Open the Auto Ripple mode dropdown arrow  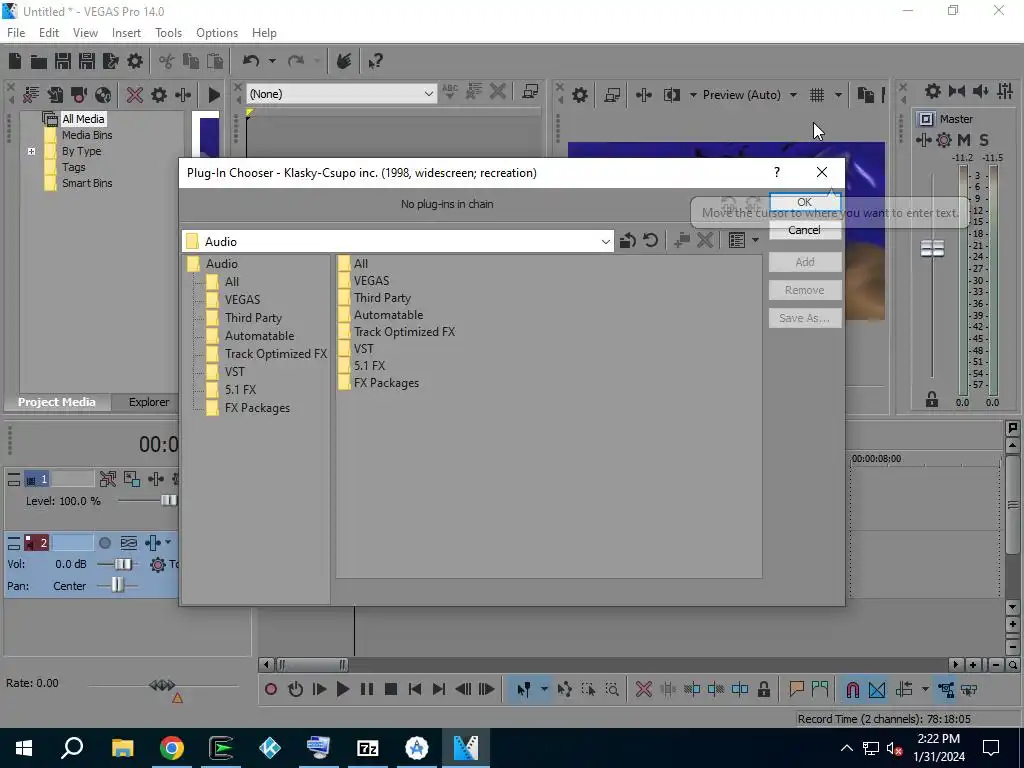925,689
